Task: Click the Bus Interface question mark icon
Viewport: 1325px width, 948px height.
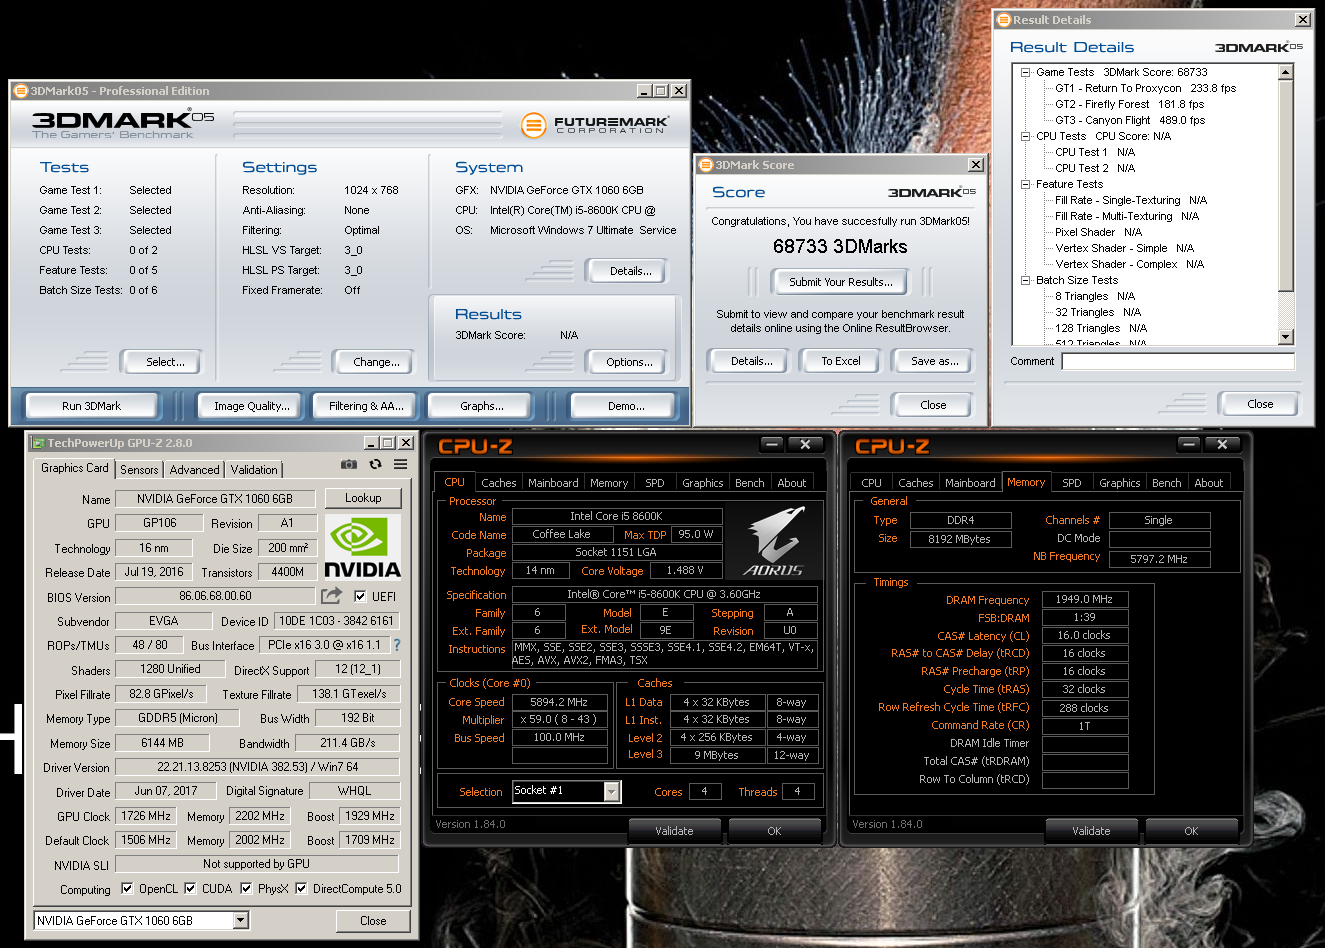Action: (x=397, y=645)
